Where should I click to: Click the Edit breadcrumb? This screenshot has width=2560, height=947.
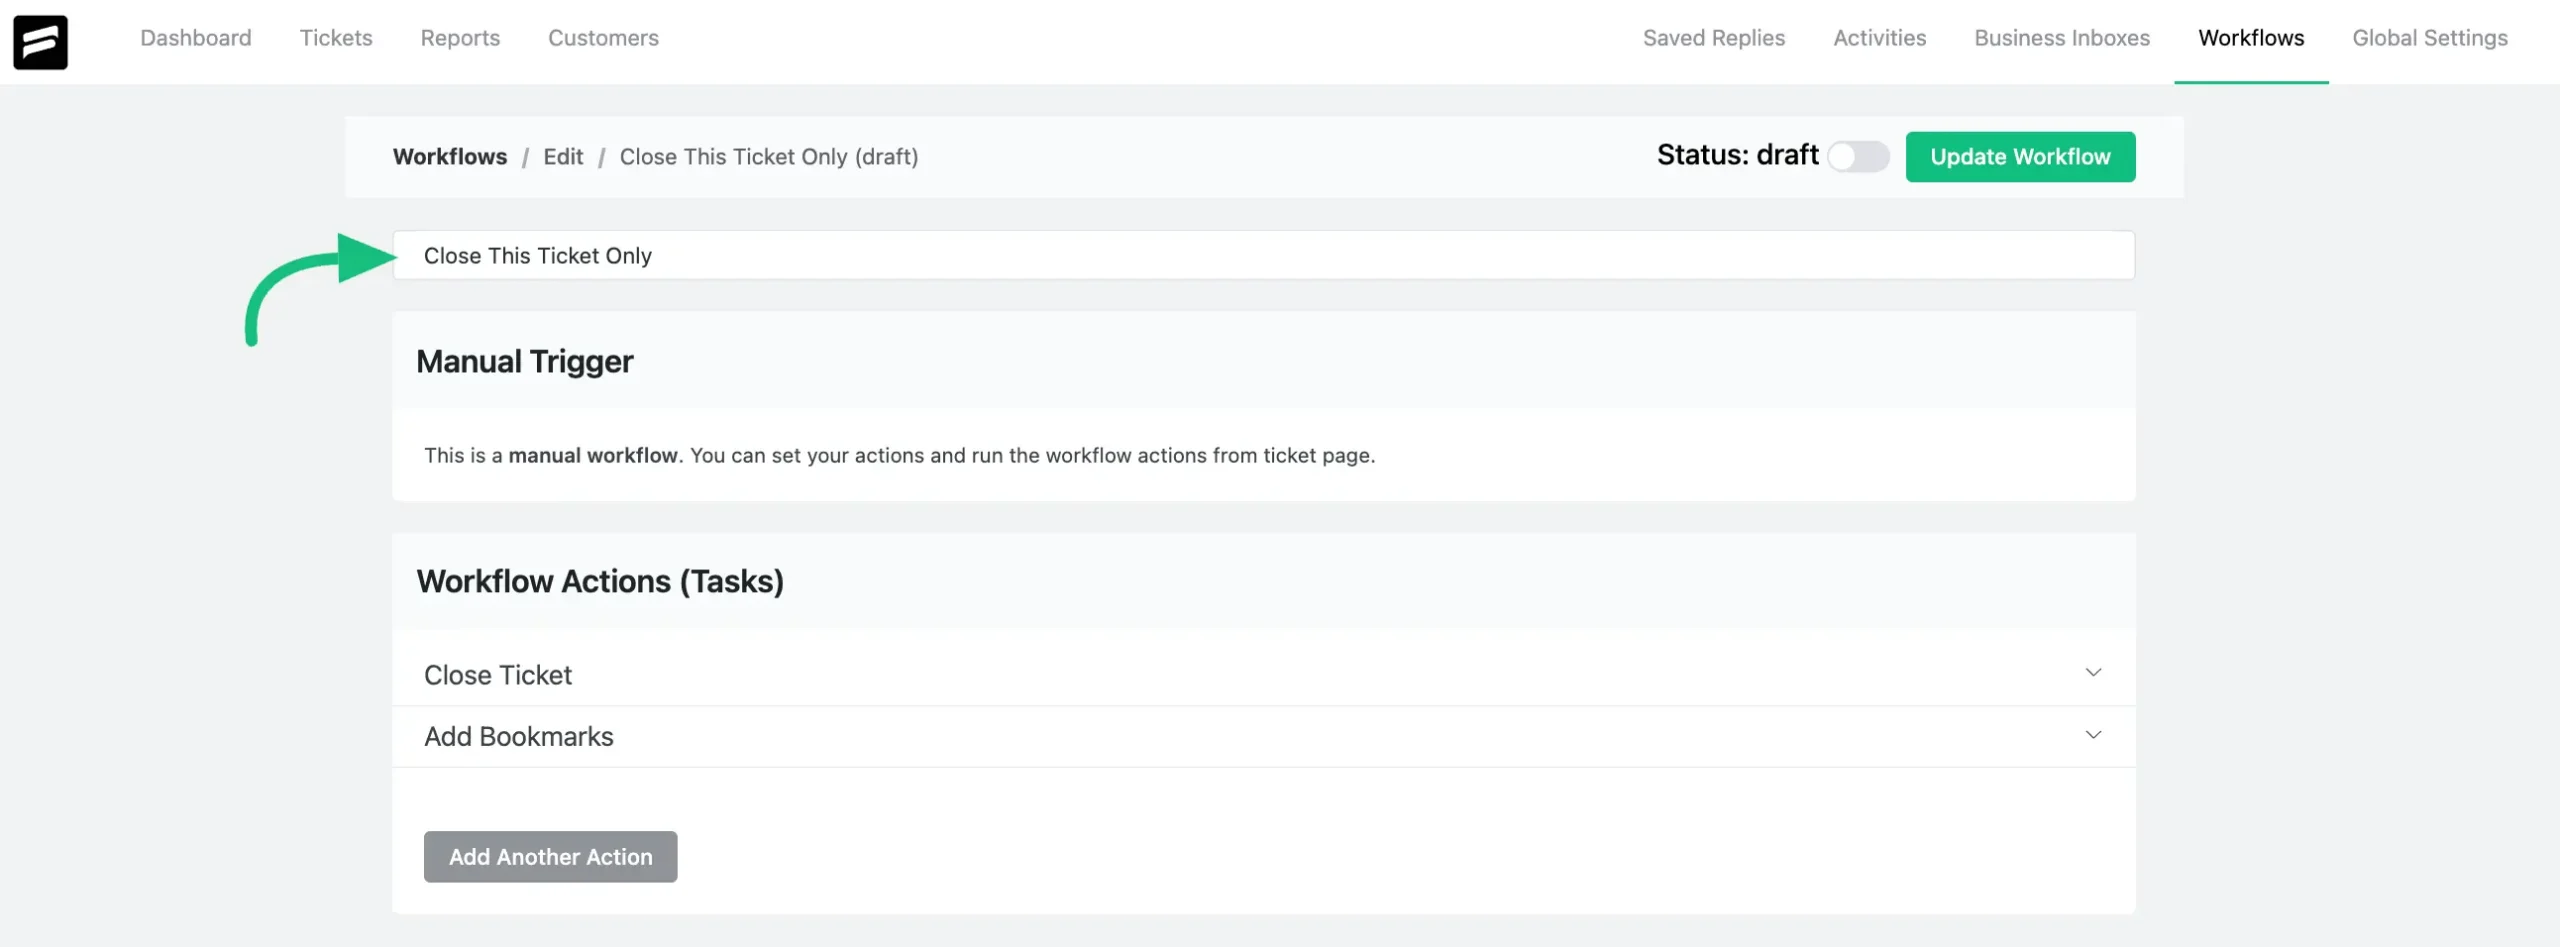(563, 157)
